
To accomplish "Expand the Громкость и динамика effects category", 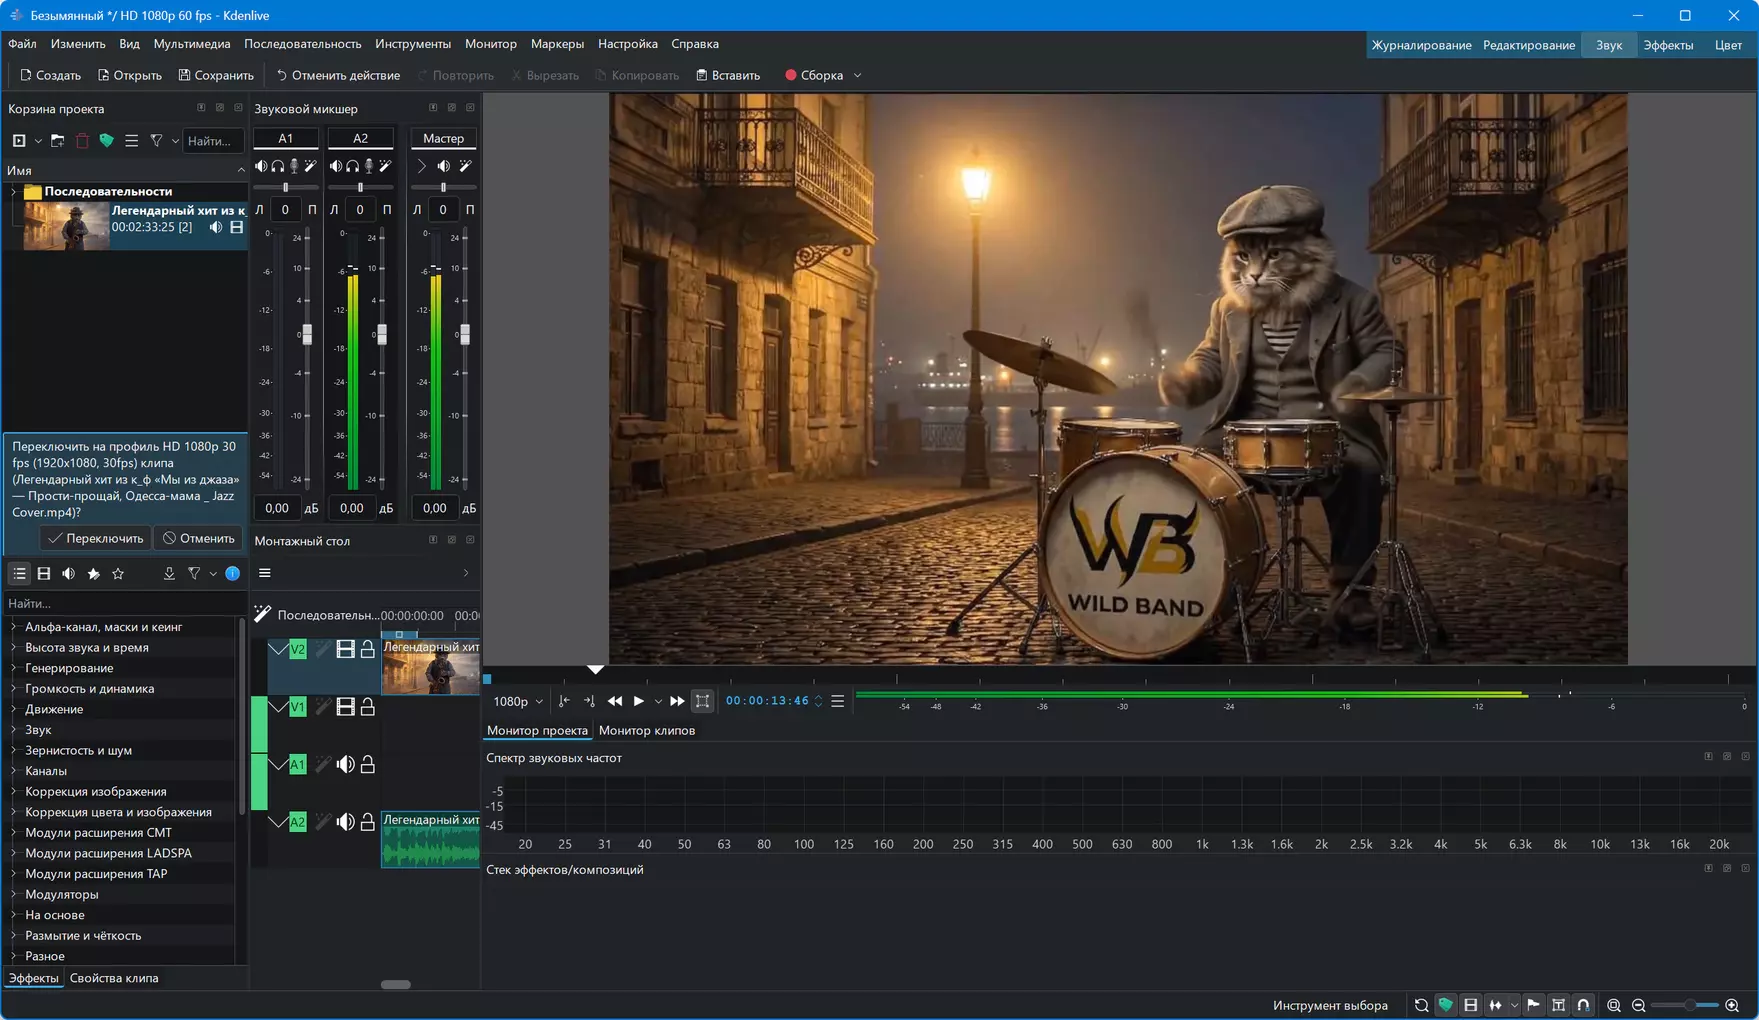I will pyautogui.click(x=13, y=689).
